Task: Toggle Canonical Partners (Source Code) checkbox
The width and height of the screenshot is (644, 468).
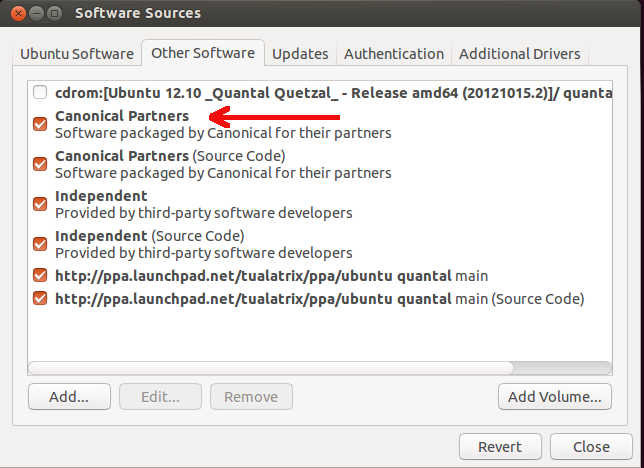Action: pyautogui.click(x=40, y=164)
